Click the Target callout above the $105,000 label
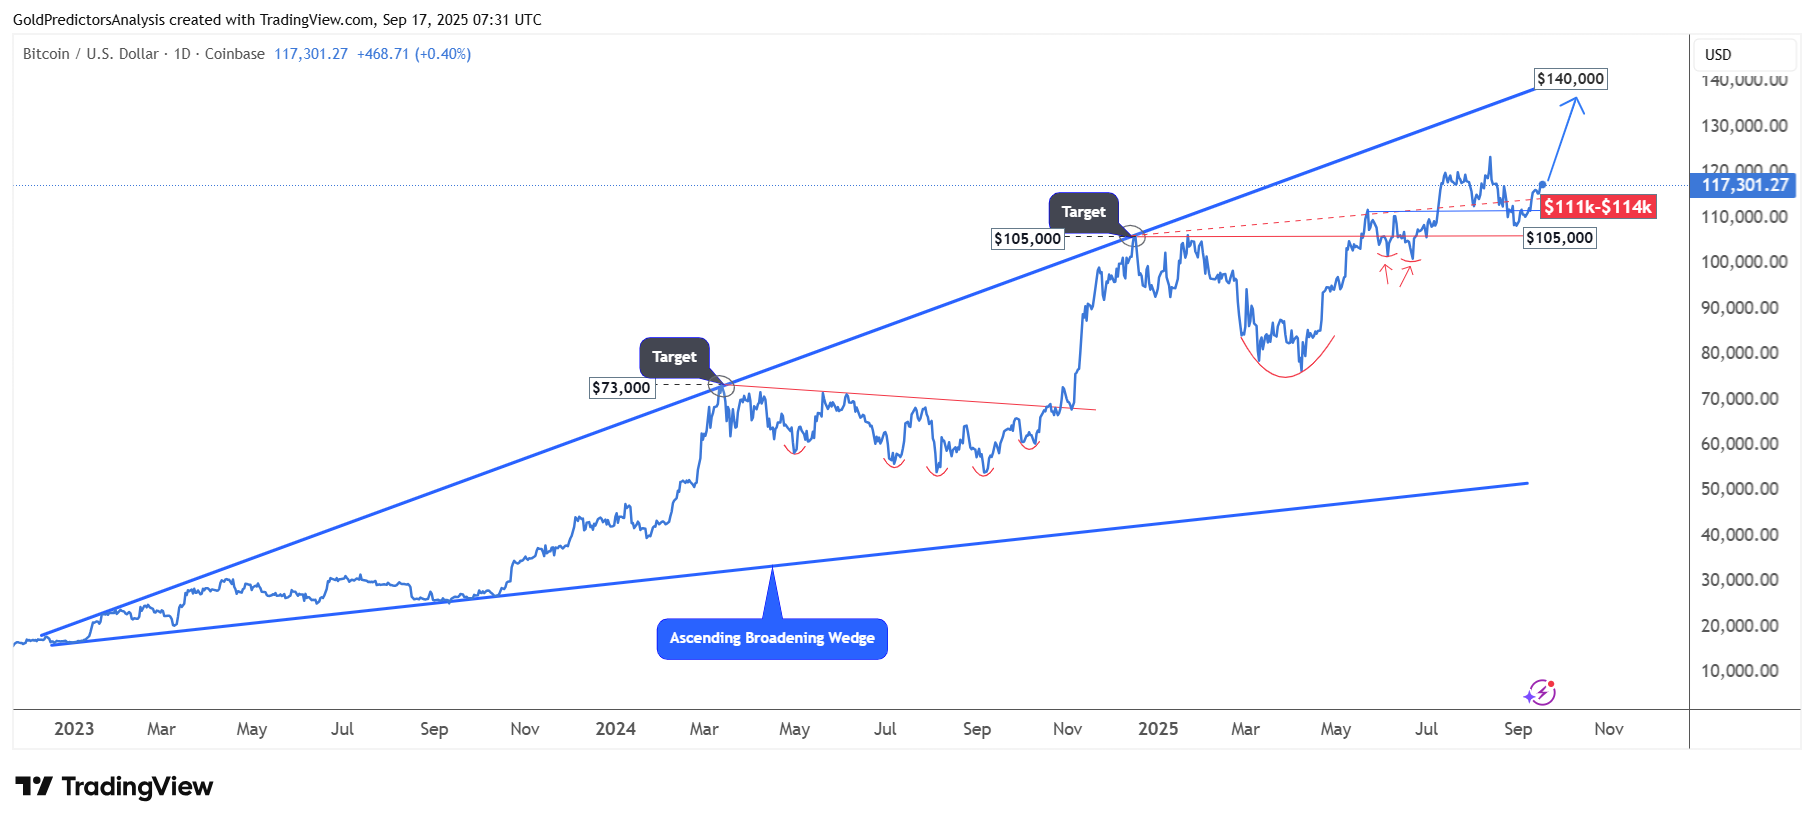The width and height of the screenshot is (1814, 824). [x=1083, y=212]
